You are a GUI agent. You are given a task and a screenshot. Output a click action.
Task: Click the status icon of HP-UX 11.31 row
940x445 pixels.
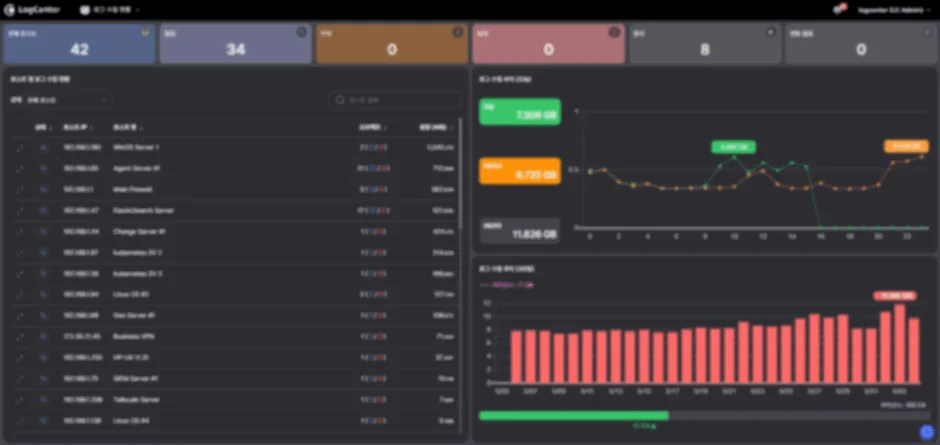[43, 358]
